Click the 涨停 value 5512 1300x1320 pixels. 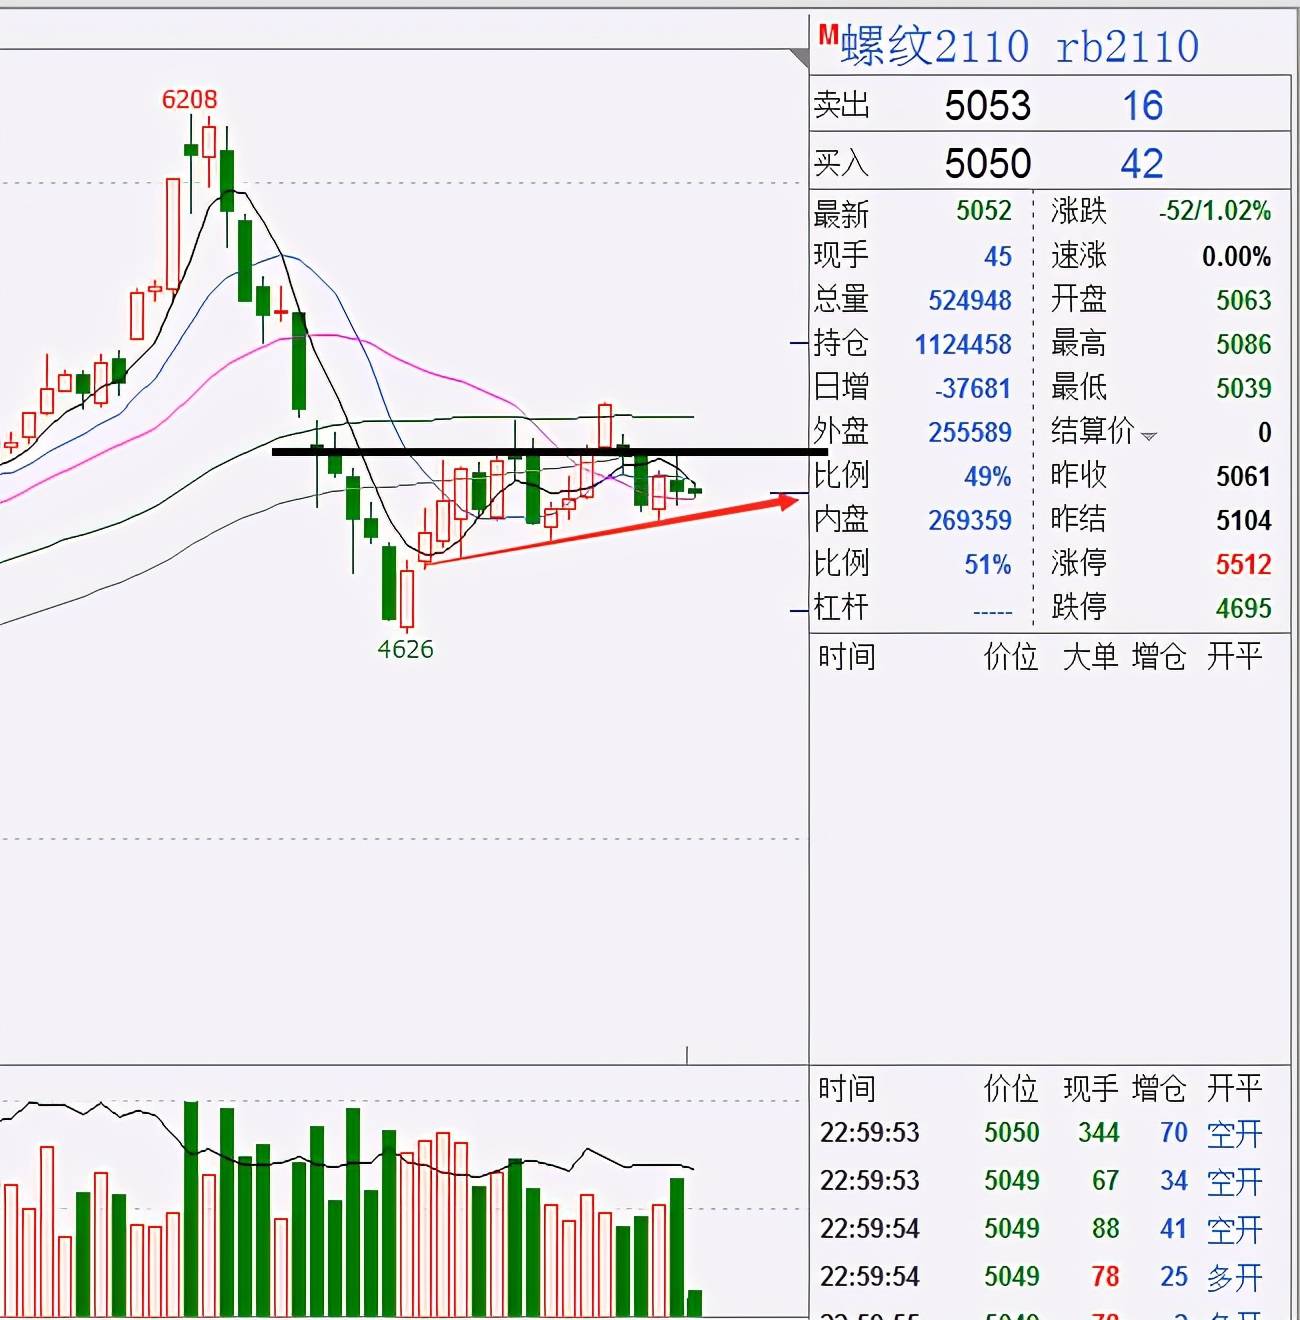[x=1243, y=564]
